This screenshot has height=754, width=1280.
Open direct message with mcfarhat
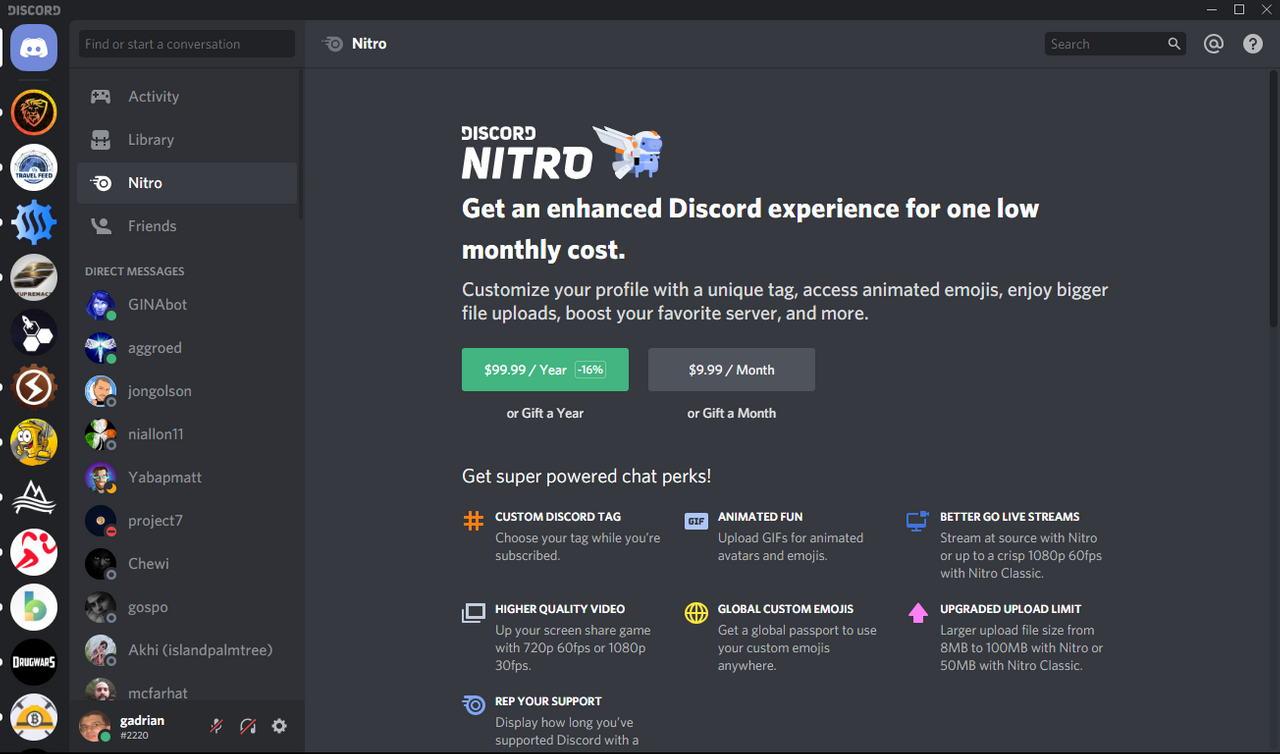(x=187, y=690)
